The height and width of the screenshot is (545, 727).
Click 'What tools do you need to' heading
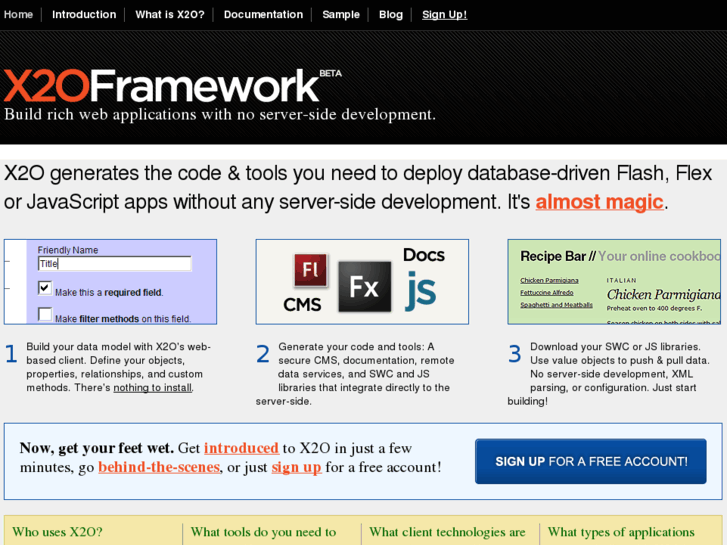coord(263,532)
